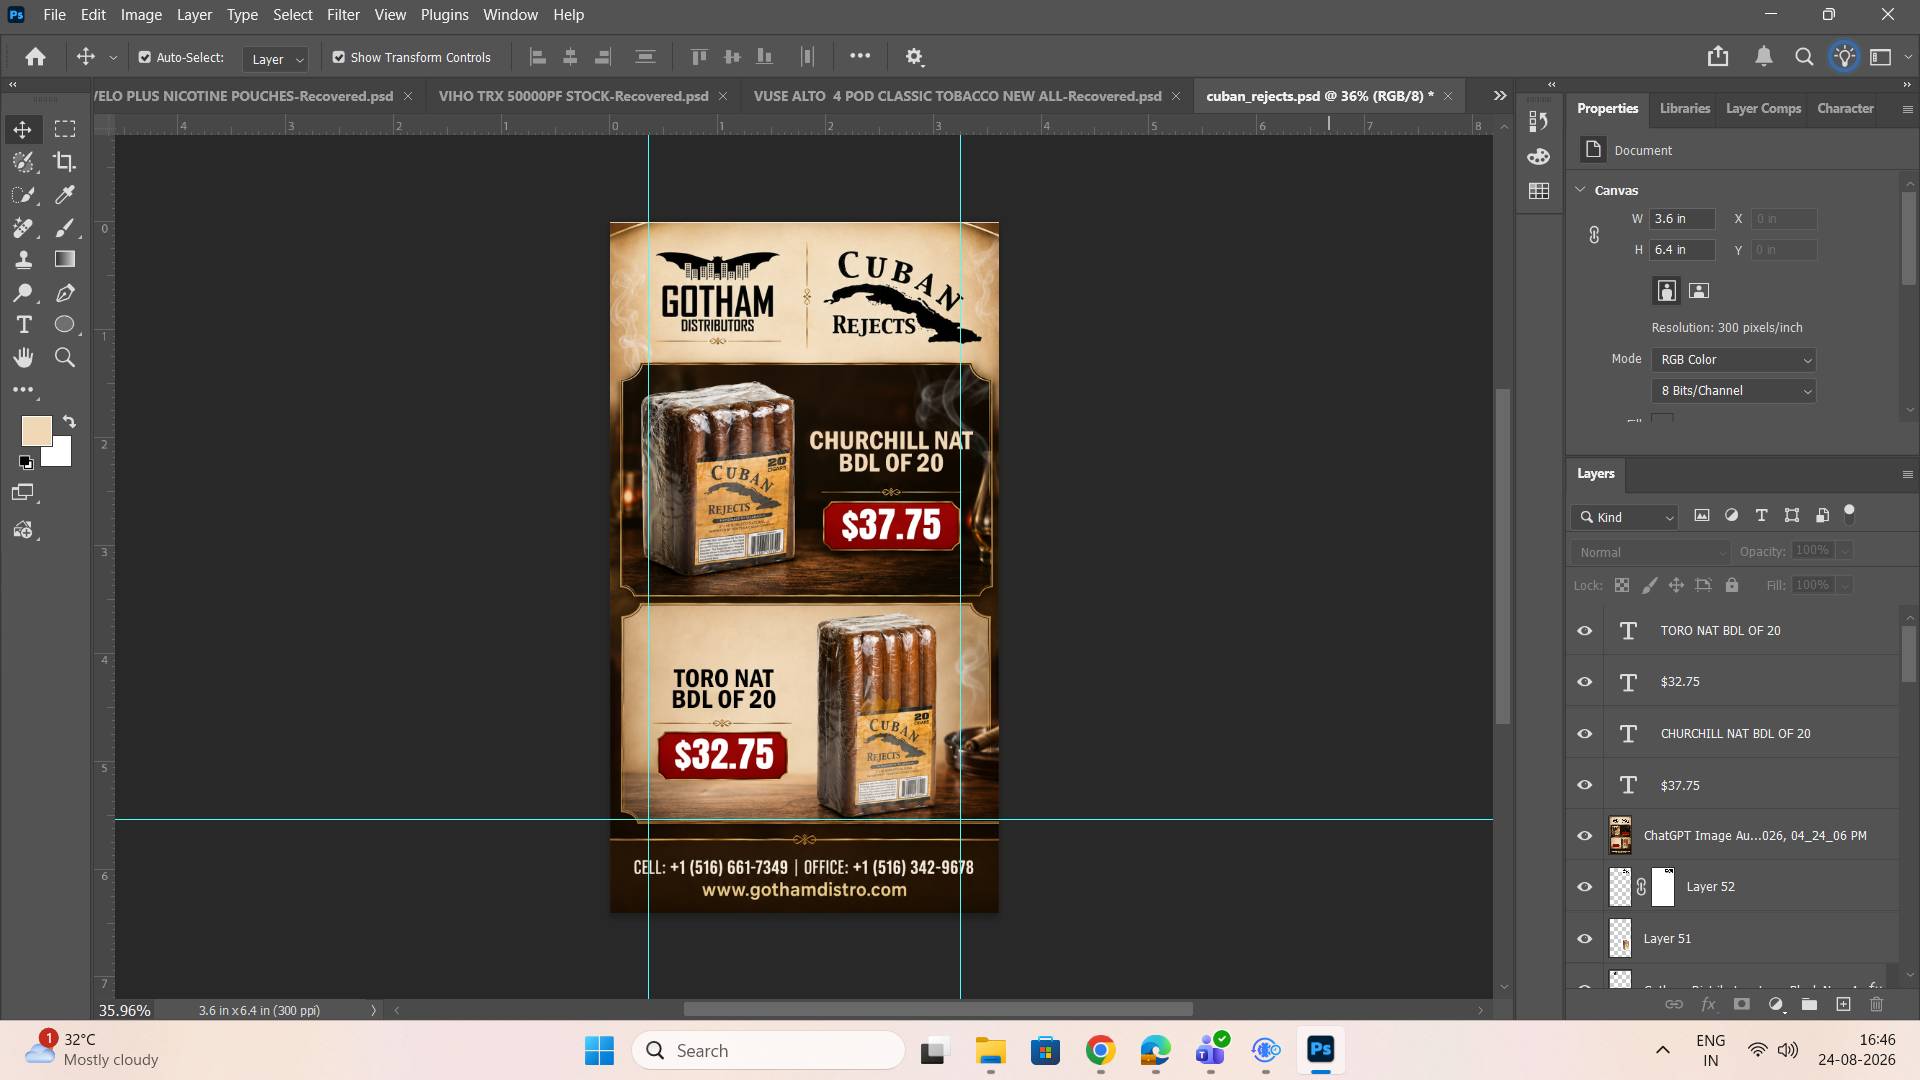
Task: Activate the Hand tool
Action: (x=24, y=357)
